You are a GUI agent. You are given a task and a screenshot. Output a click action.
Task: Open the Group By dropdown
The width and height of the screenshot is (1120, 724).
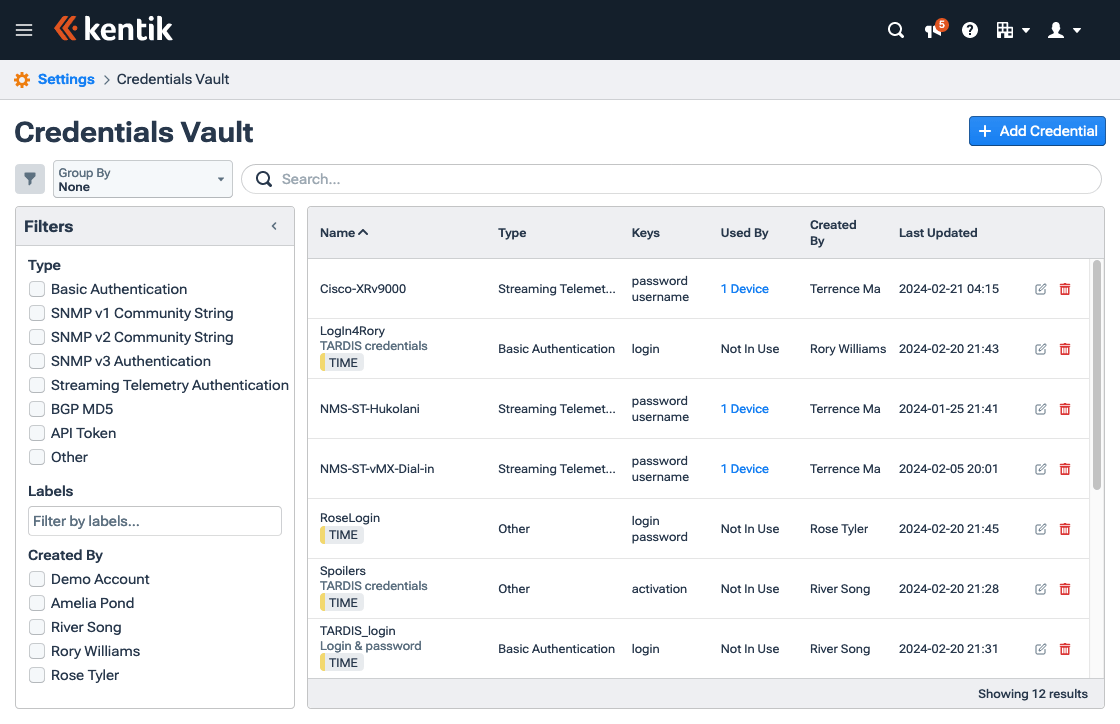(142, 178)
